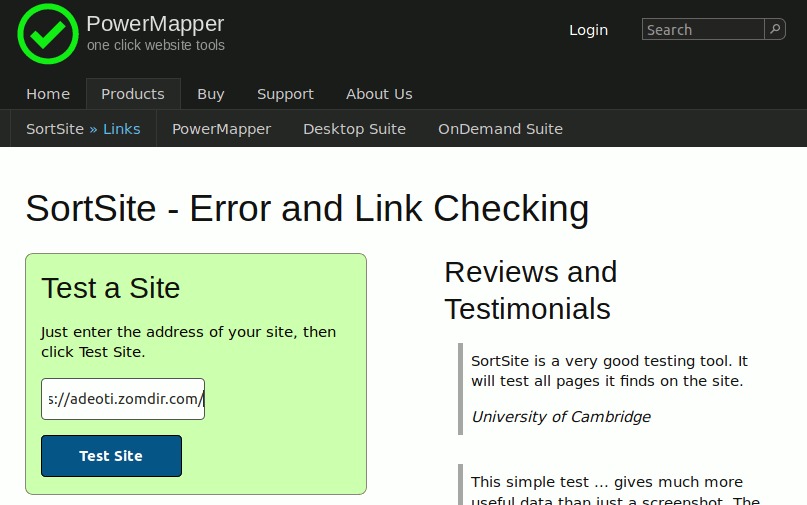Click SortSite in the sub-navigation bar

[54, 129]
